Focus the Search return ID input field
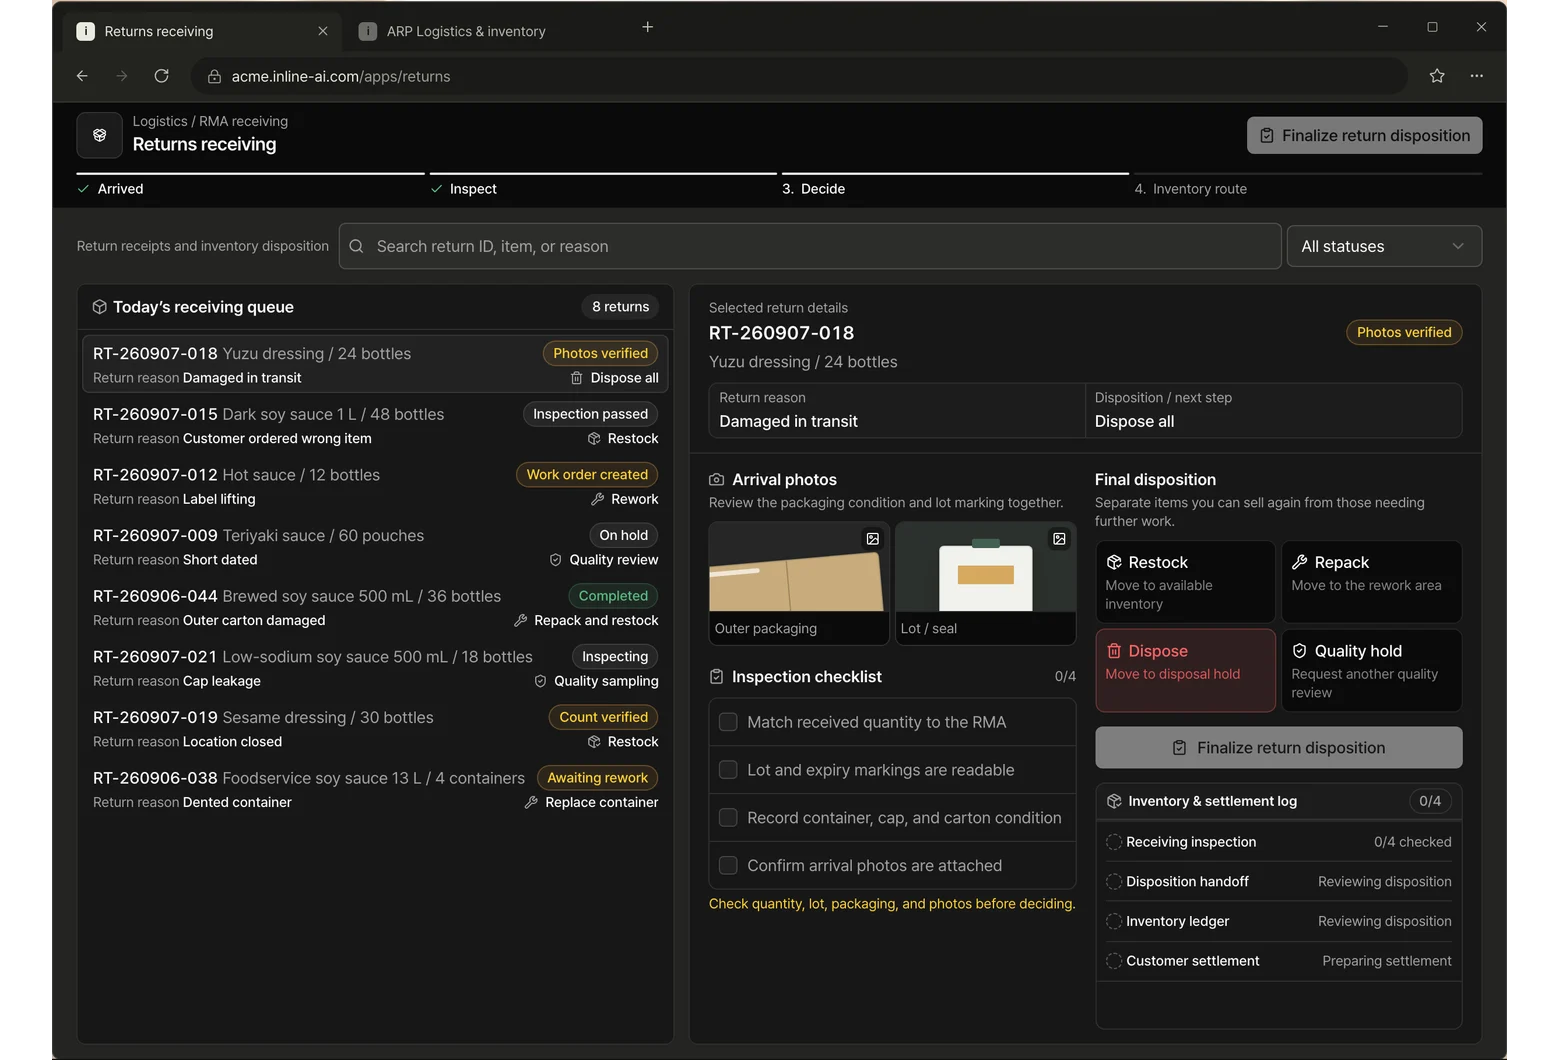Image resolution: width=1560 pixels, height=1060 pixels. click(810, 246)
